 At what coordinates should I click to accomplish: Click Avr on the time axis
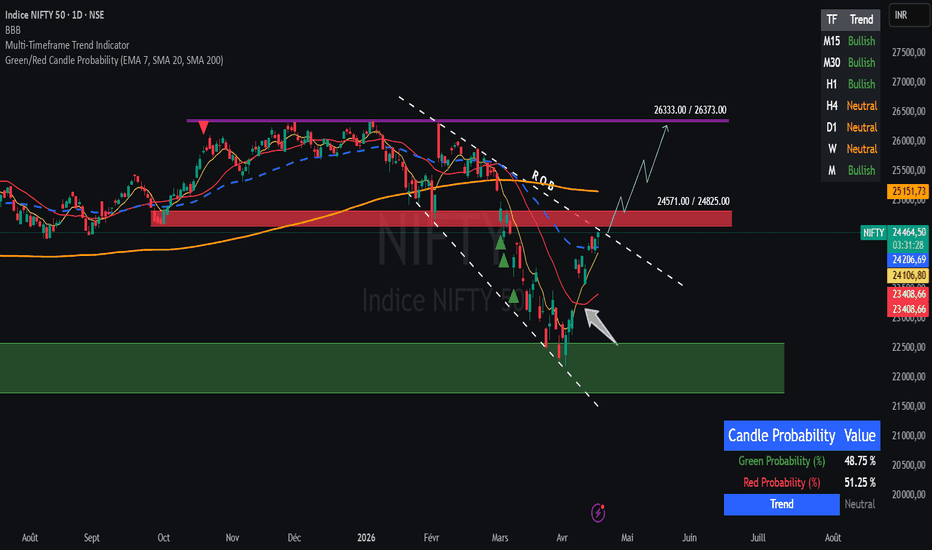[562, 538]
